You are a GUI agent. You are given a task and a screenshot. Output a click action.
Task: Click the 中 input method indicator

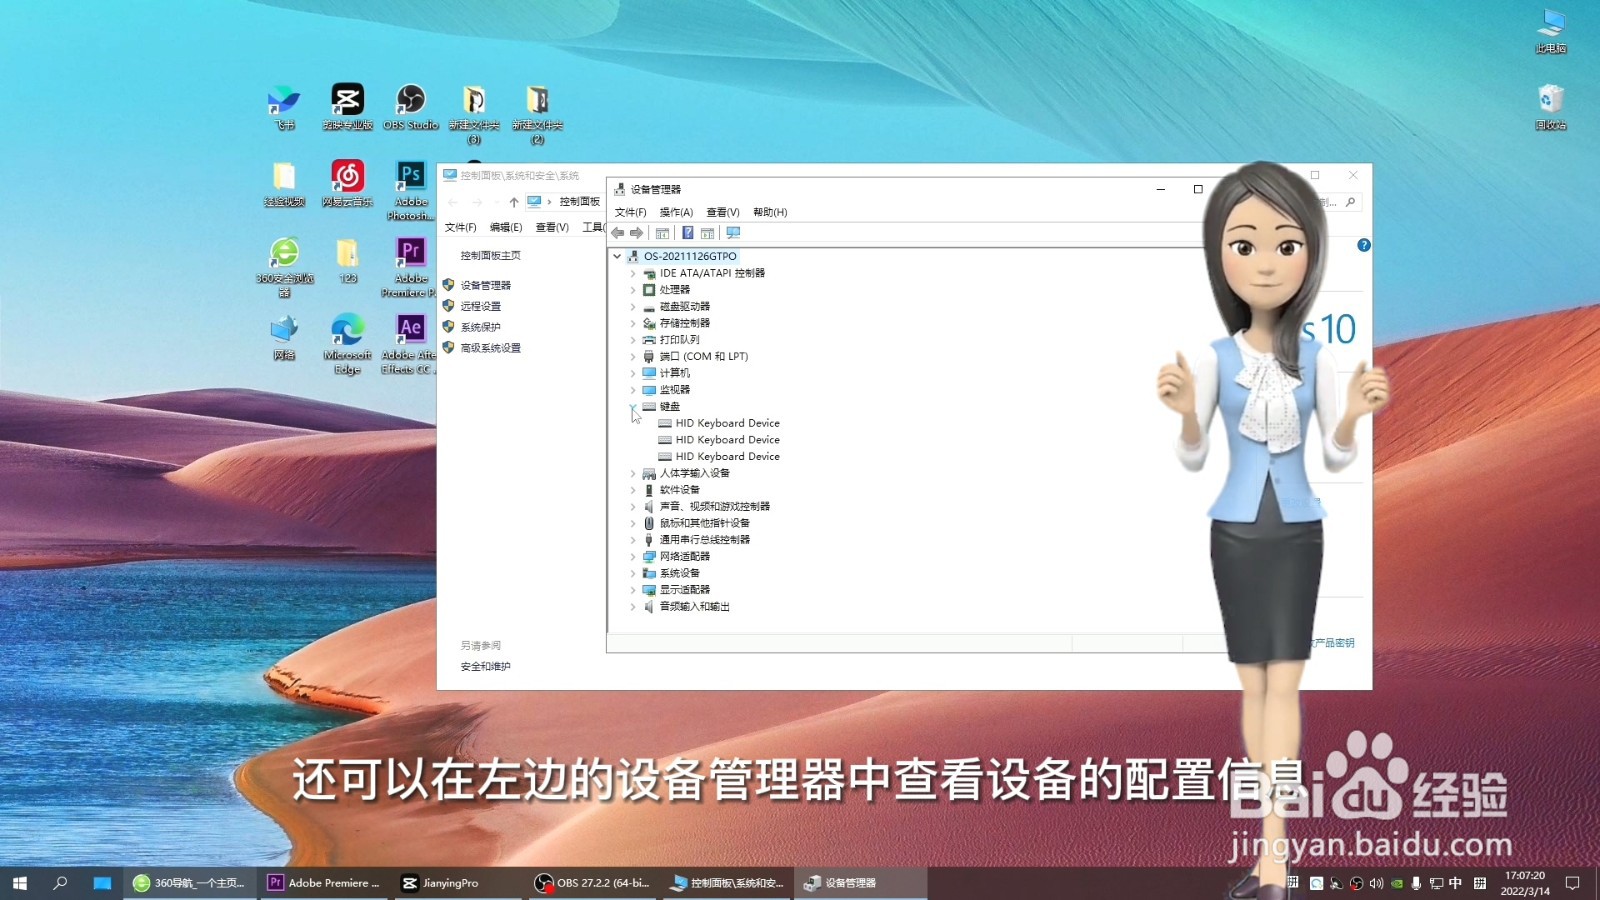click(x=1455, y=883)
